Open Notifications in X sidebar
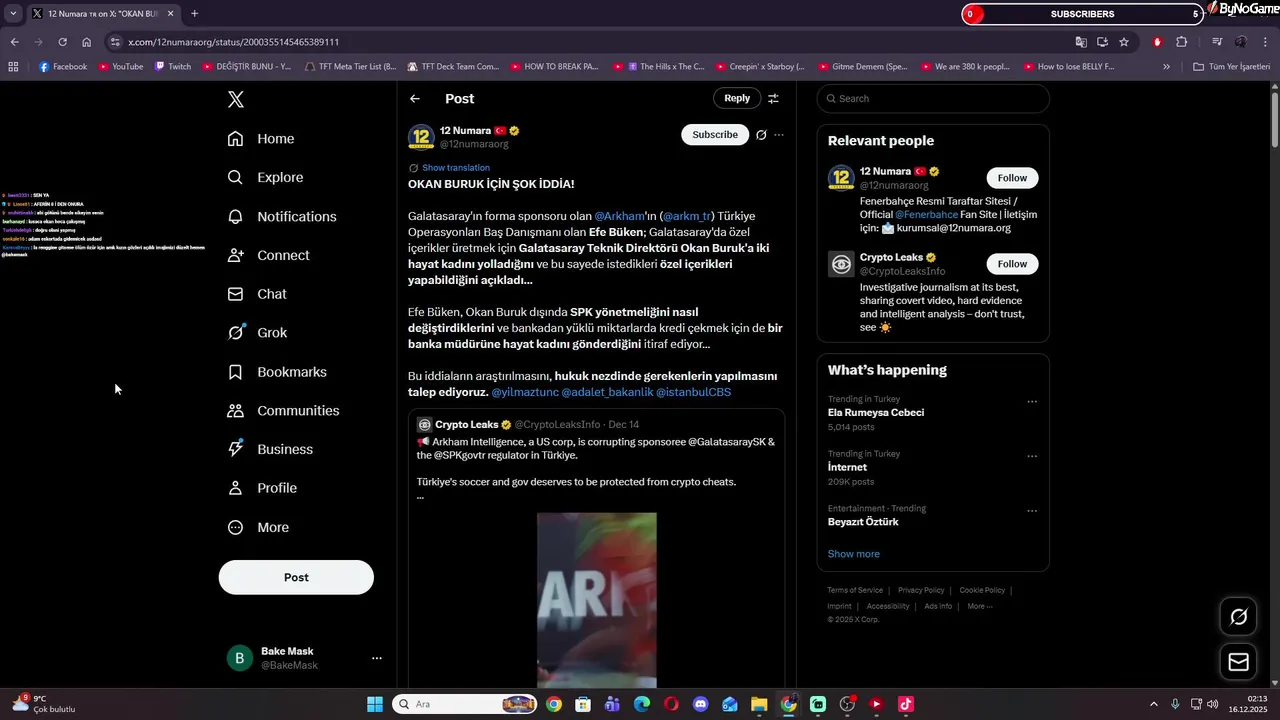The width and height of the screenshot is (1280, 720). pyautogui.click(x=282, y=216)
